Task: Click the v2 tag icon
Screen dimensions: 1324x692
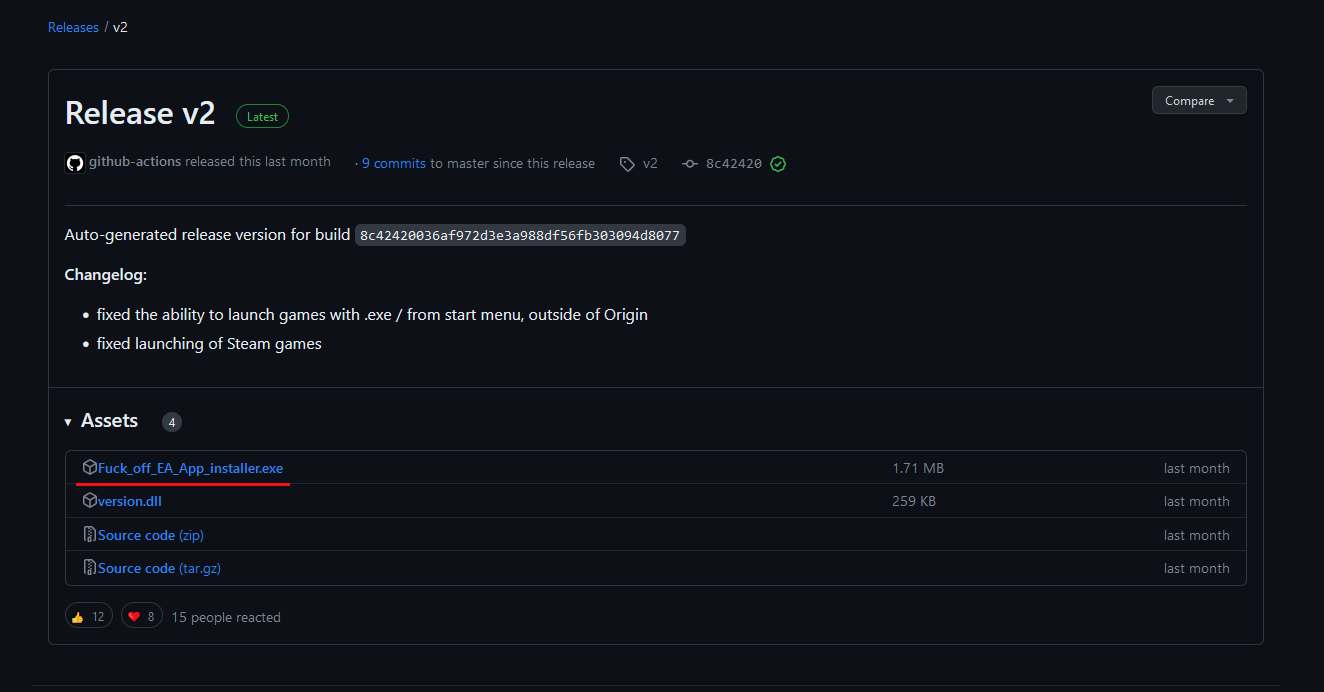Action: click(627, 164)
